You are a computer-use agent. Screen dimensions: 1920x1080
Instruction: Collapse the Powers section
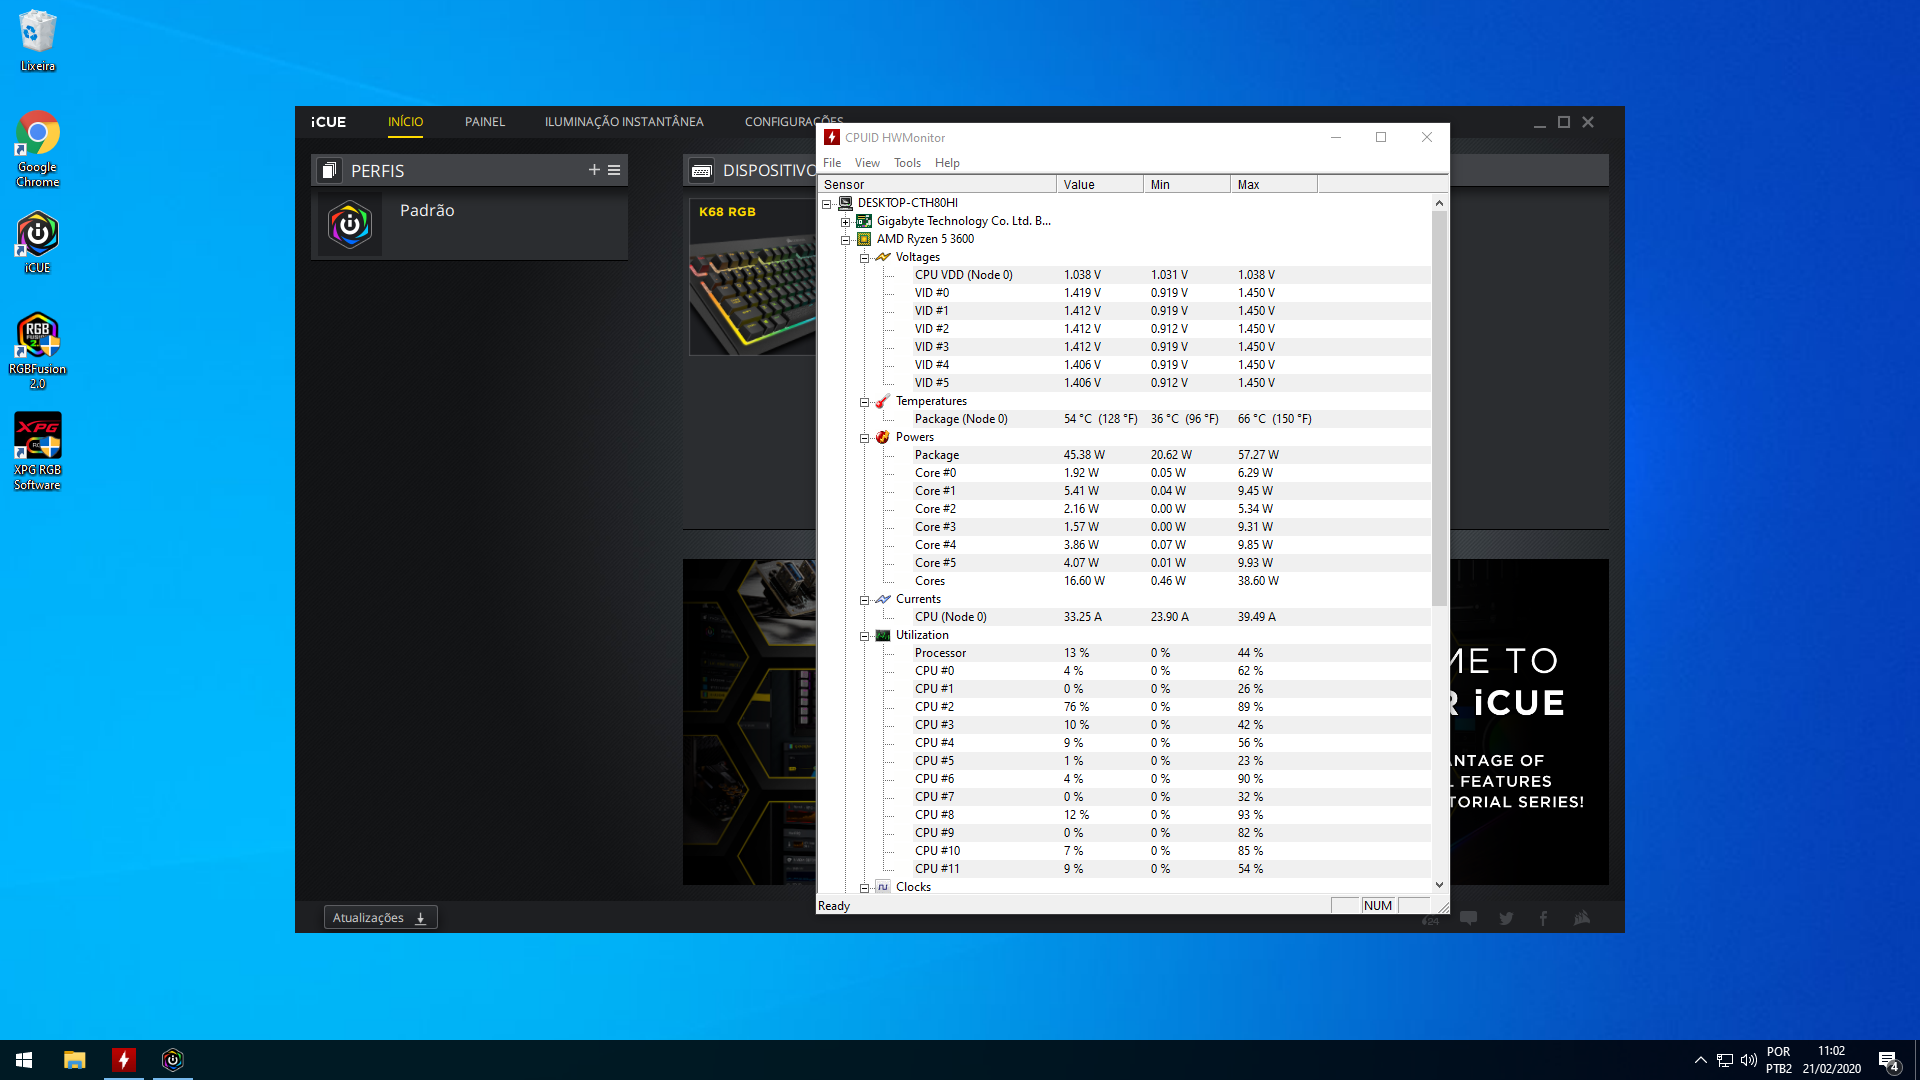click(865, 438)
